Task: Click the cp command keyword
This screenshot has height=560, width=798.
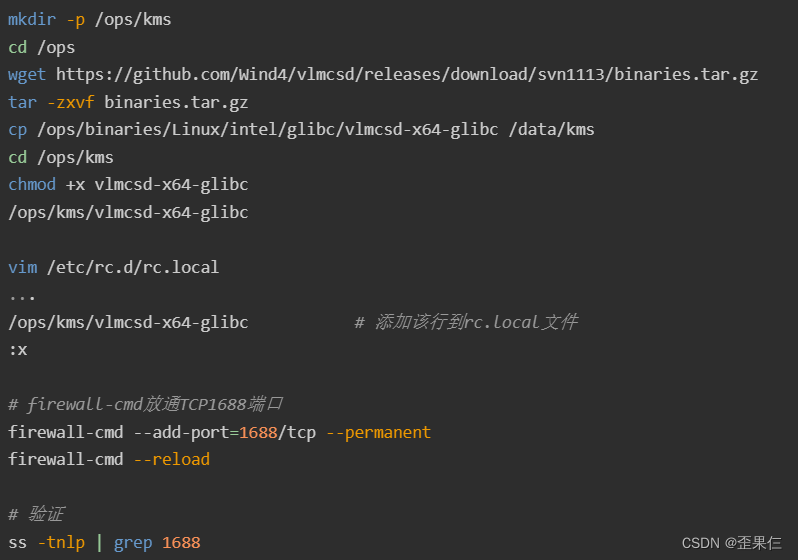Action: (17, 130)
